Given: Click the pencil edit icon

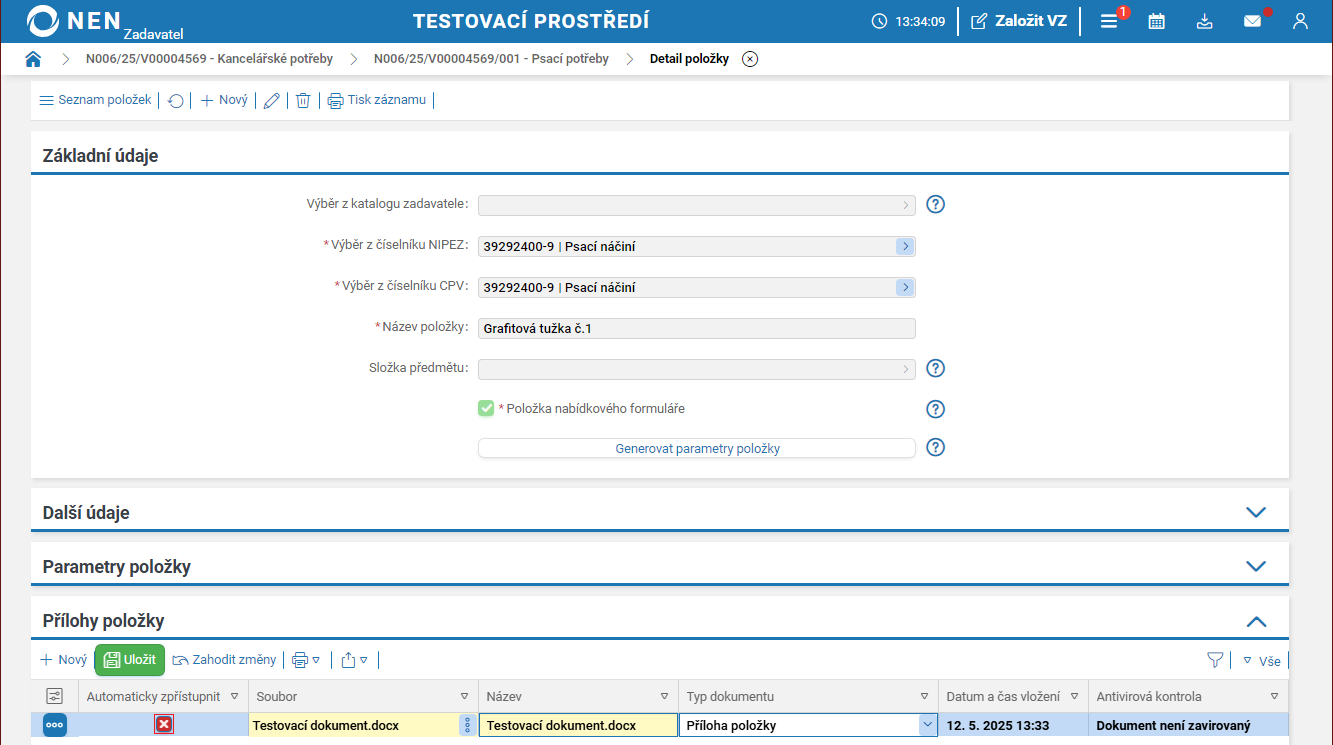Looking at the screenshot, I should [271, 101].
